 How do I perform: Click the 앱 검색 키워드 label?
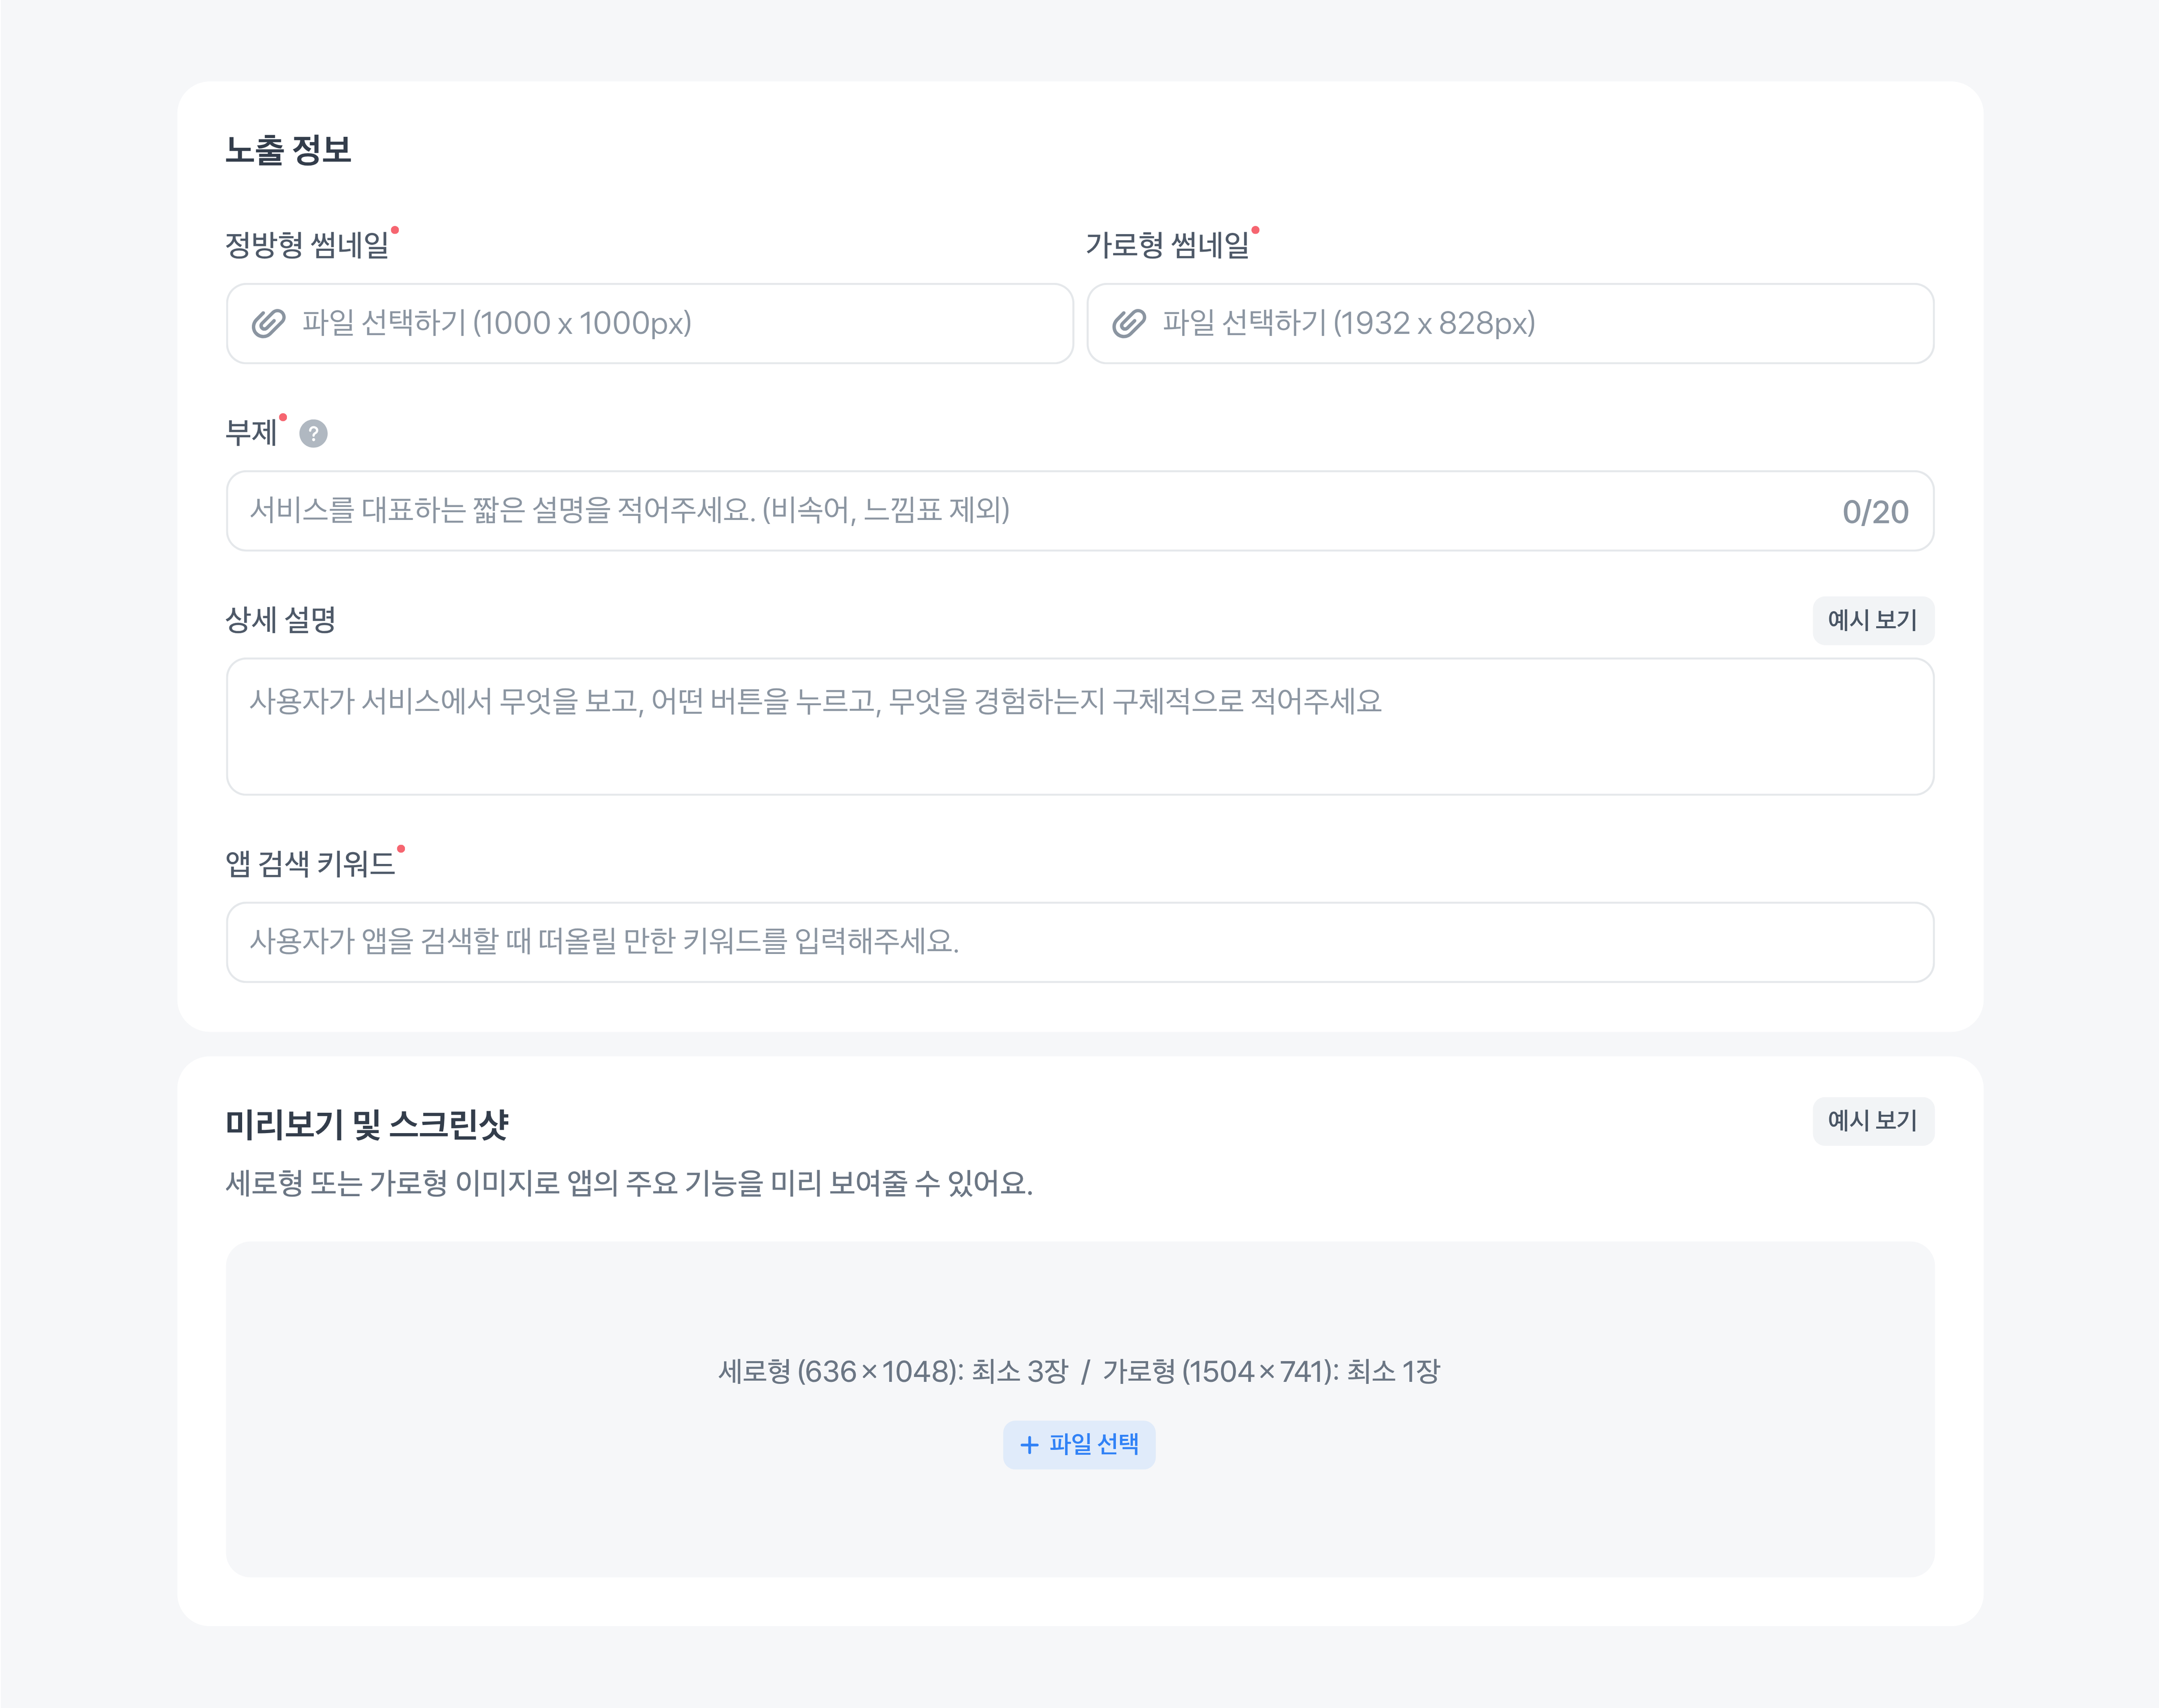310,864
